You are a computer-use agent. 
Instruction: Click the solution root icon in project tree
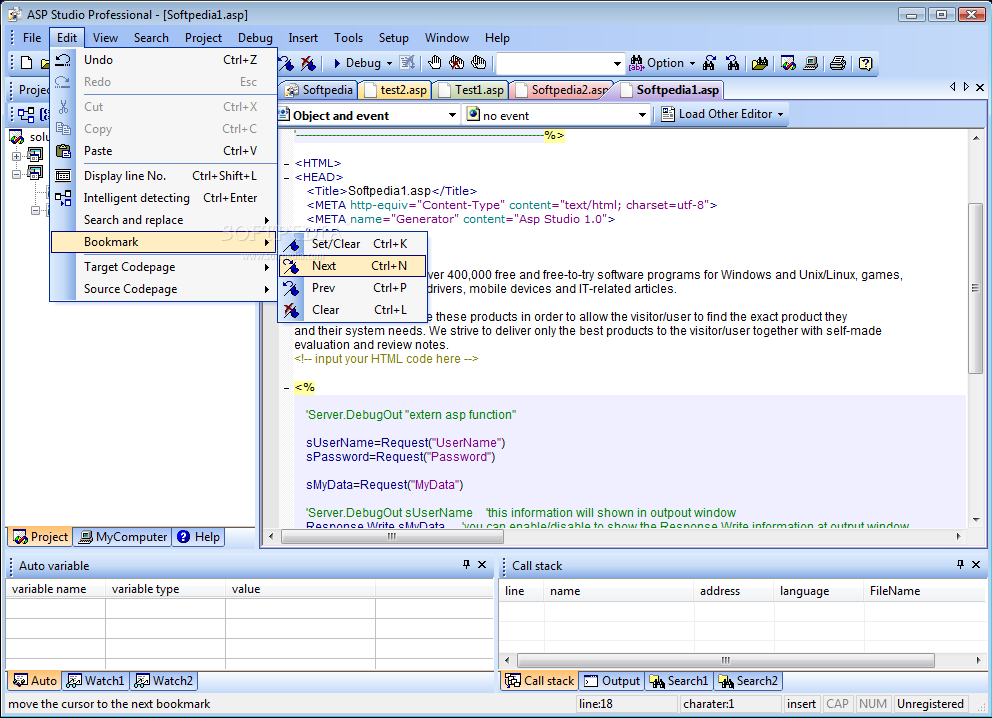point(16,137)
